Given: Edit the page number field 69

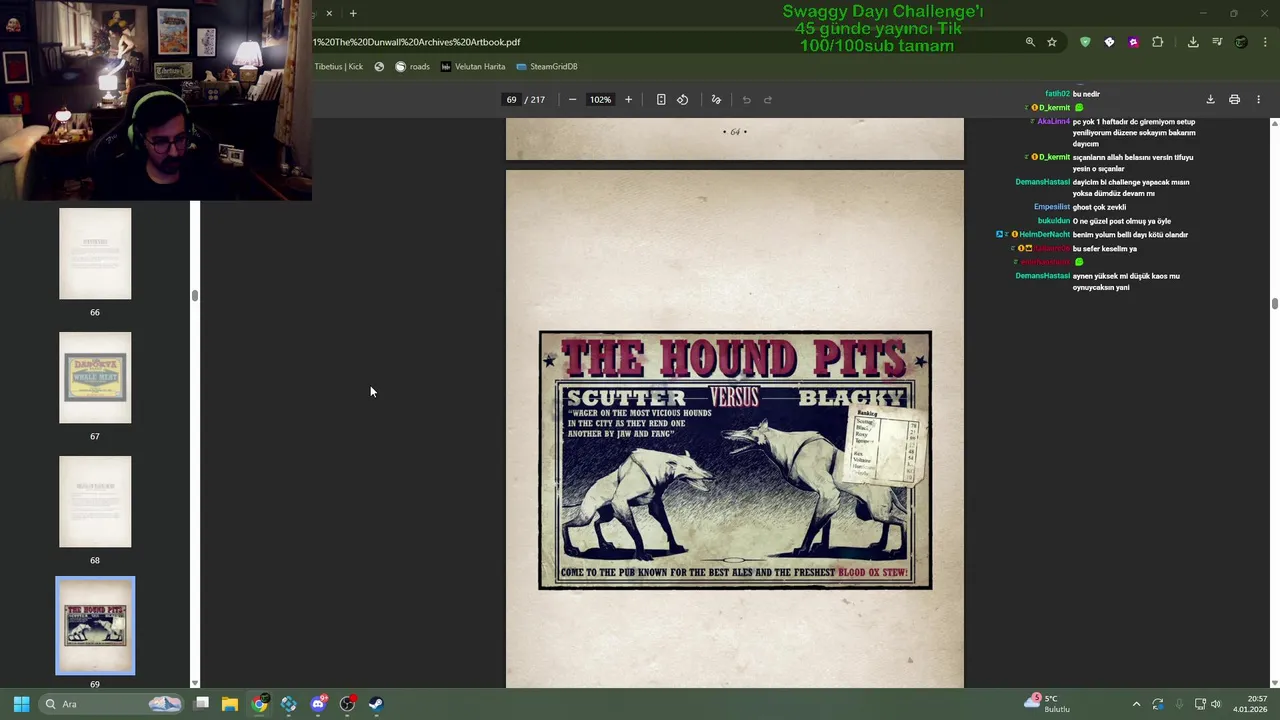Looking at the screenshot, I should click(511, 99).
